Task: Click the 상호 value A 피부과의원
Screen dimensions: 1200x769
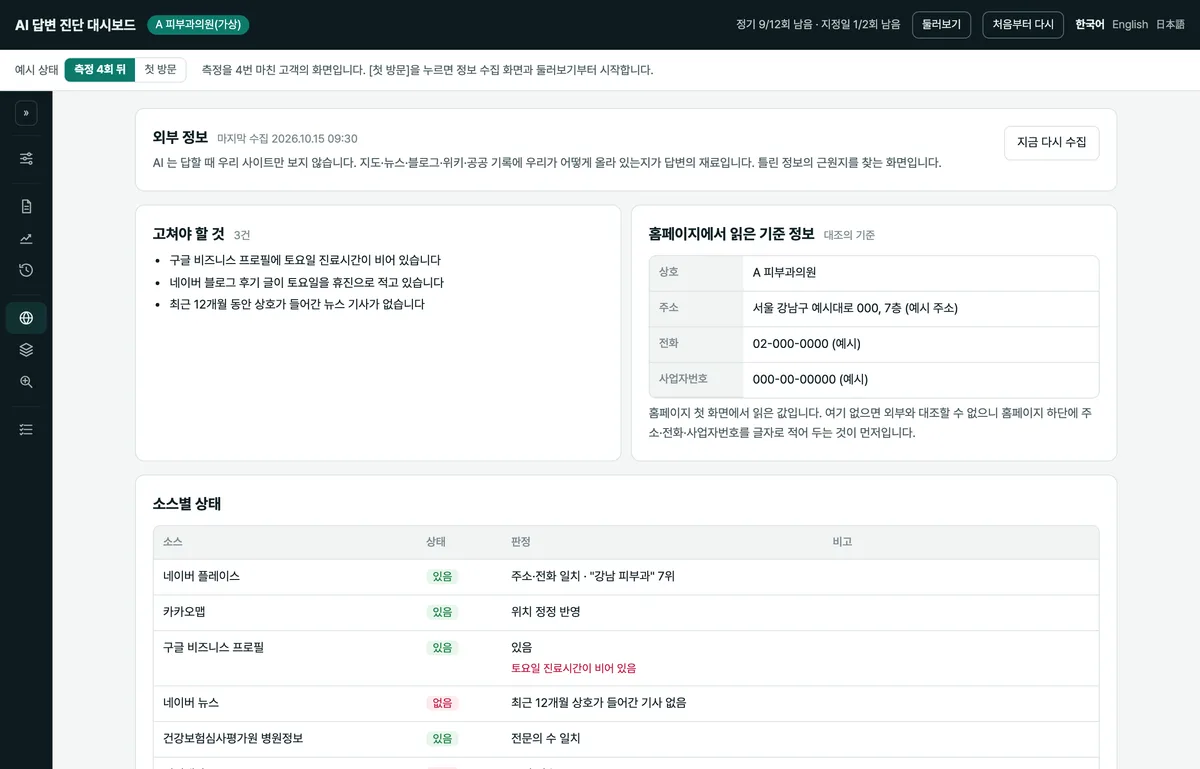Action: click(x=784, y=272)
